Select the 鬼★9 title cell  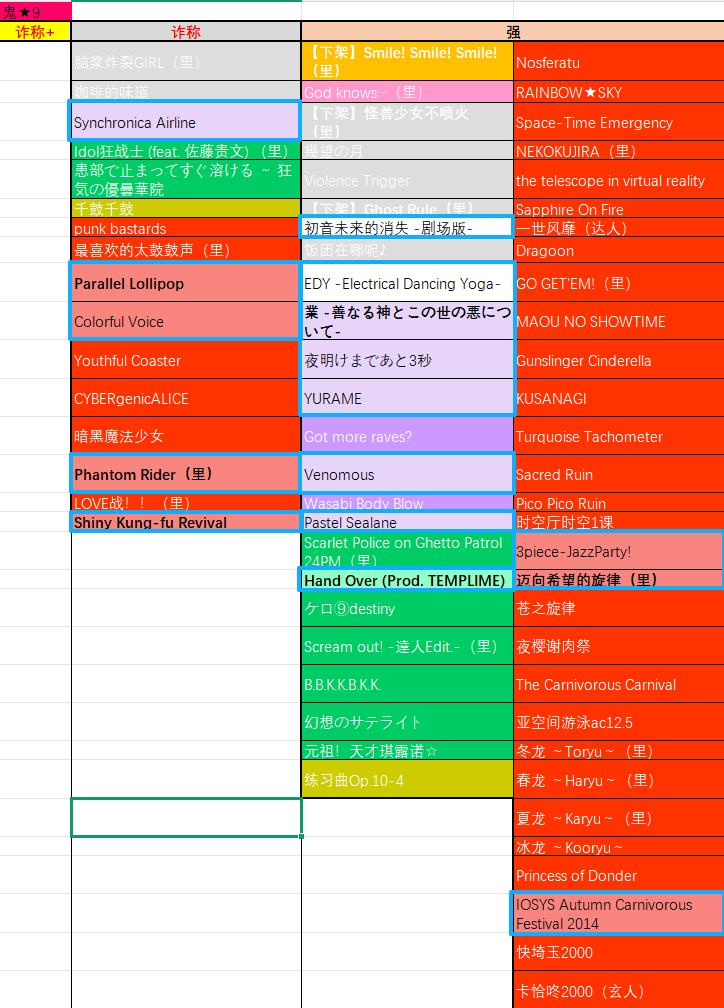point(35,11)
